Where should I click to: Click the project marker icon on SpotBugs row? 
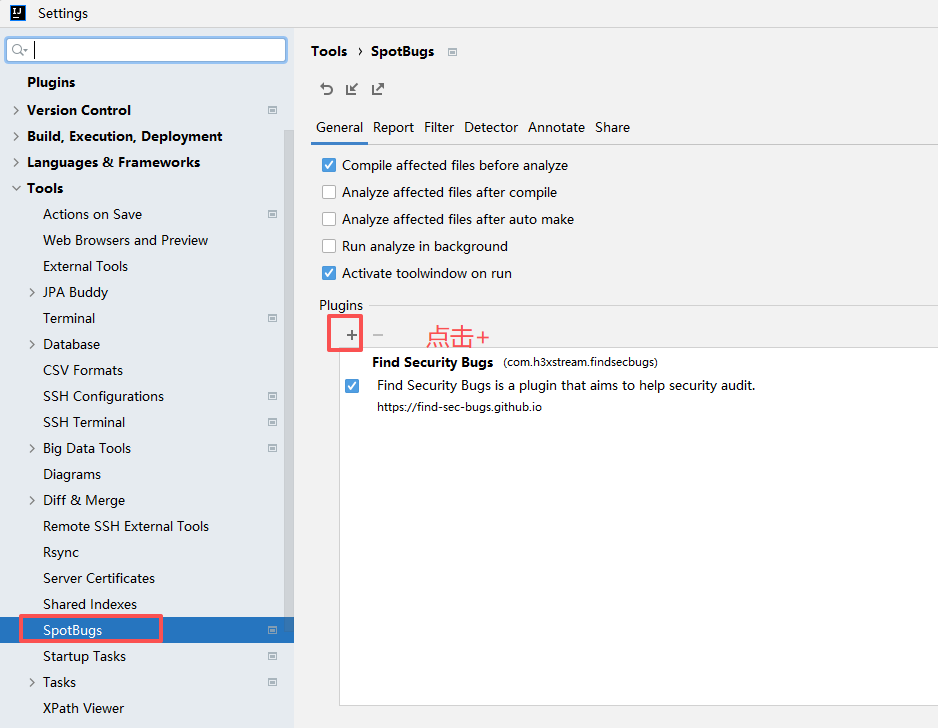click(x=272, y=630)
